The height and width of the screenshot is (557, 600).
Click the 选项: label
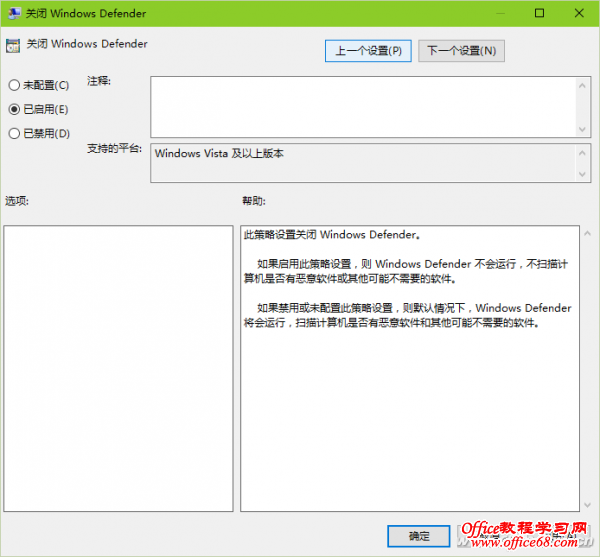[x=17, y=200]
